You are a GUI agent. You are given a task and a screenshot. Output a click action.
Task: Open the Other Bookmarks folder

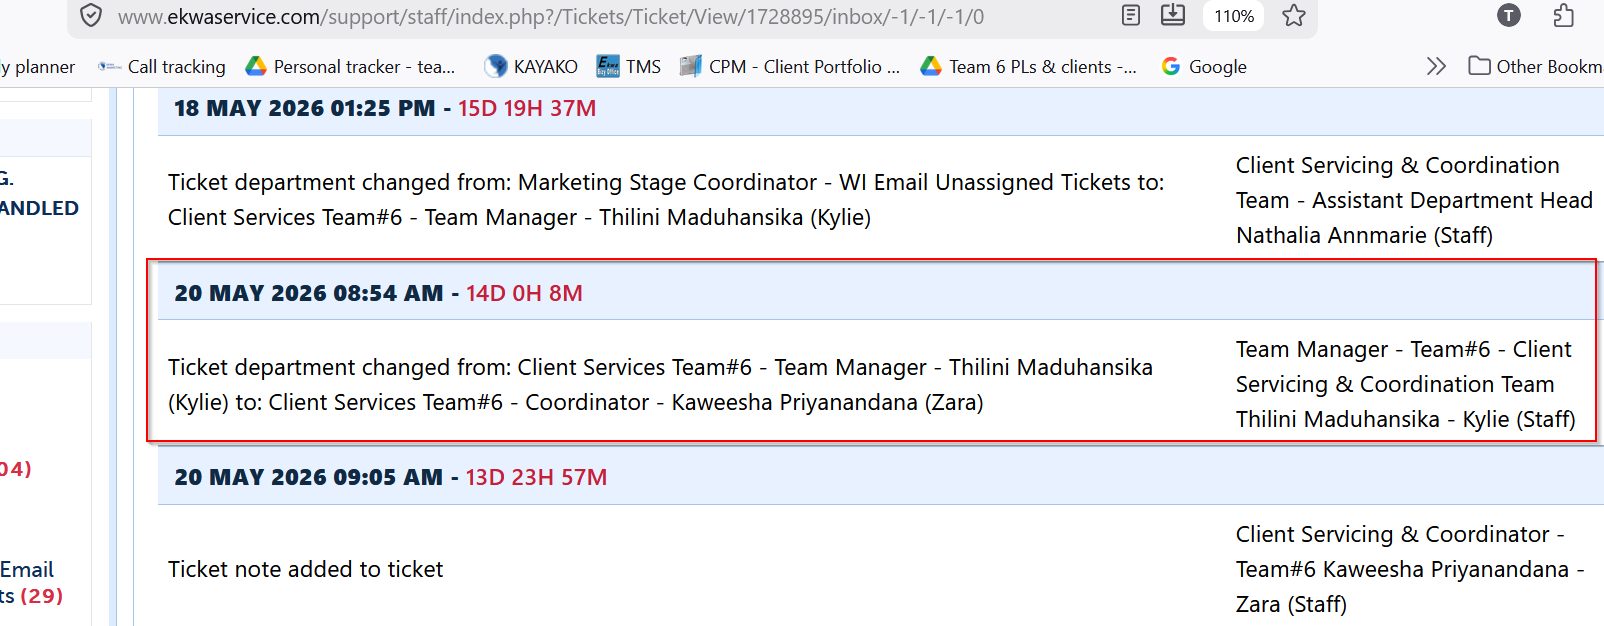click(1535, 67)
